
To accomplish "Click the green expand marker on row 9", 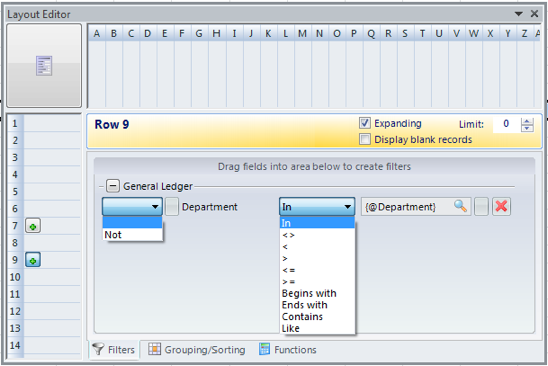I will pos(33,260).
